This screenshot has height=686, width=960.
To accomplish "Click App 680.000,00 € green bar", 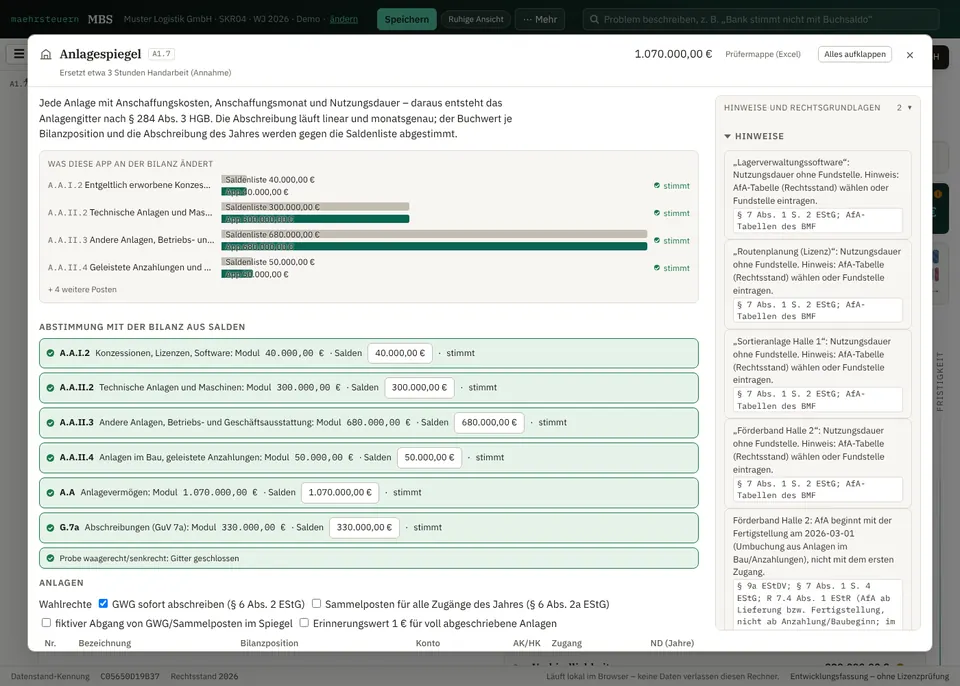I will [x=434, y=246].
